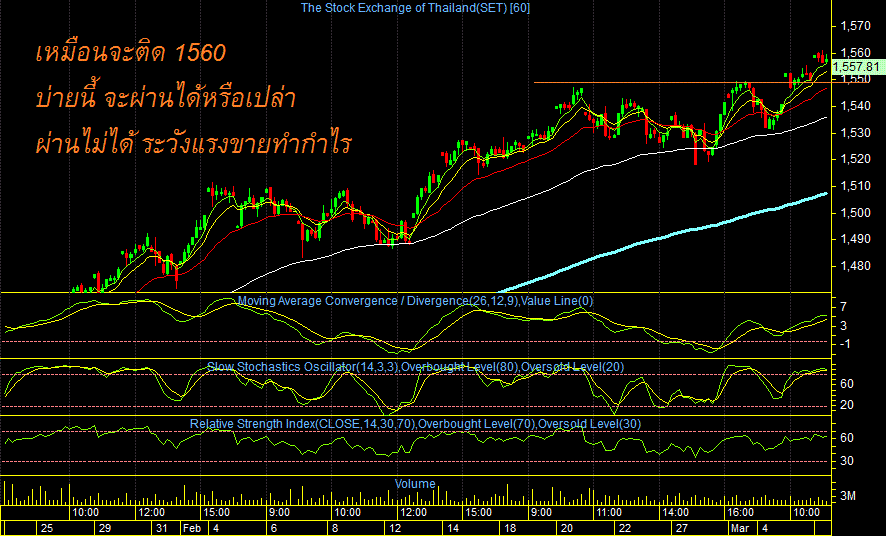Click the date label 14
Image resolution: width=886 pixels, height=536 pixels.
(x=453, y=529)
